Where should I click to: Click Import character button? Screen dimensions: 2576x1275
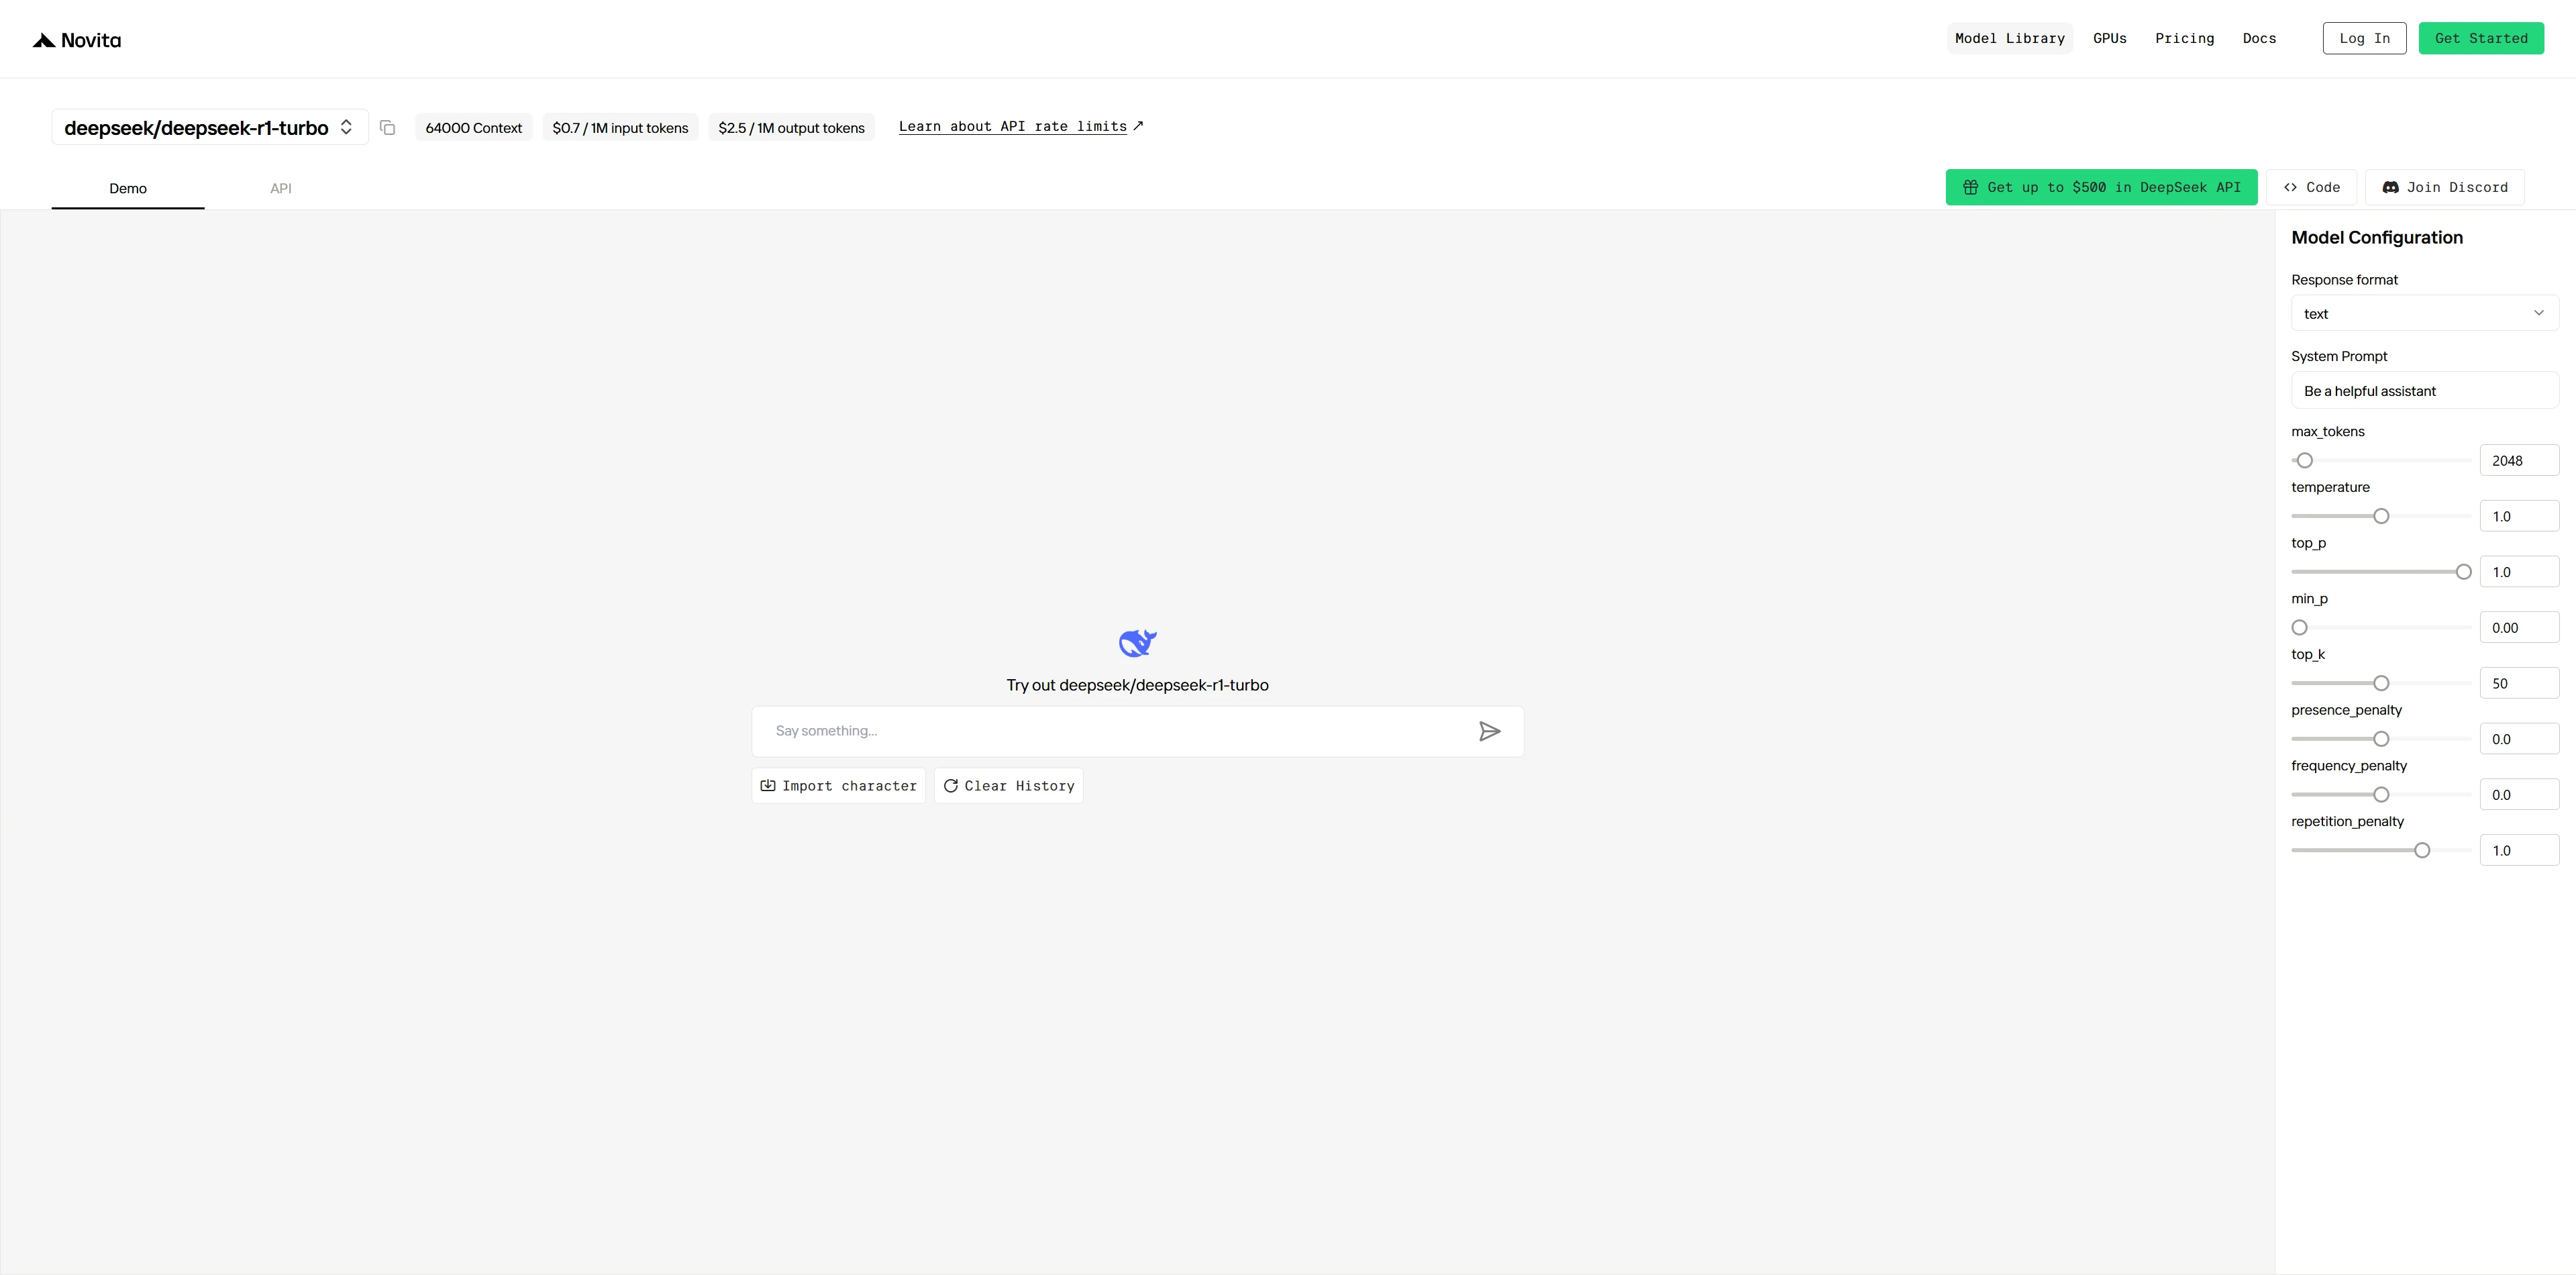[x=838, y=786]
